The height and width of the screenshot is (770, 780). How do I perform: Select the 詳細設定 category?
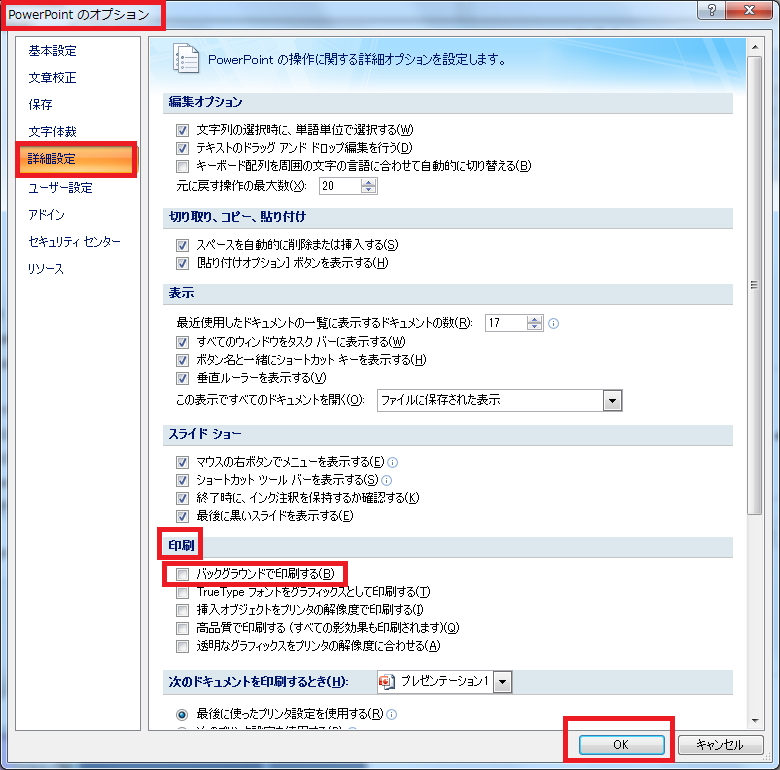point(77,160)
